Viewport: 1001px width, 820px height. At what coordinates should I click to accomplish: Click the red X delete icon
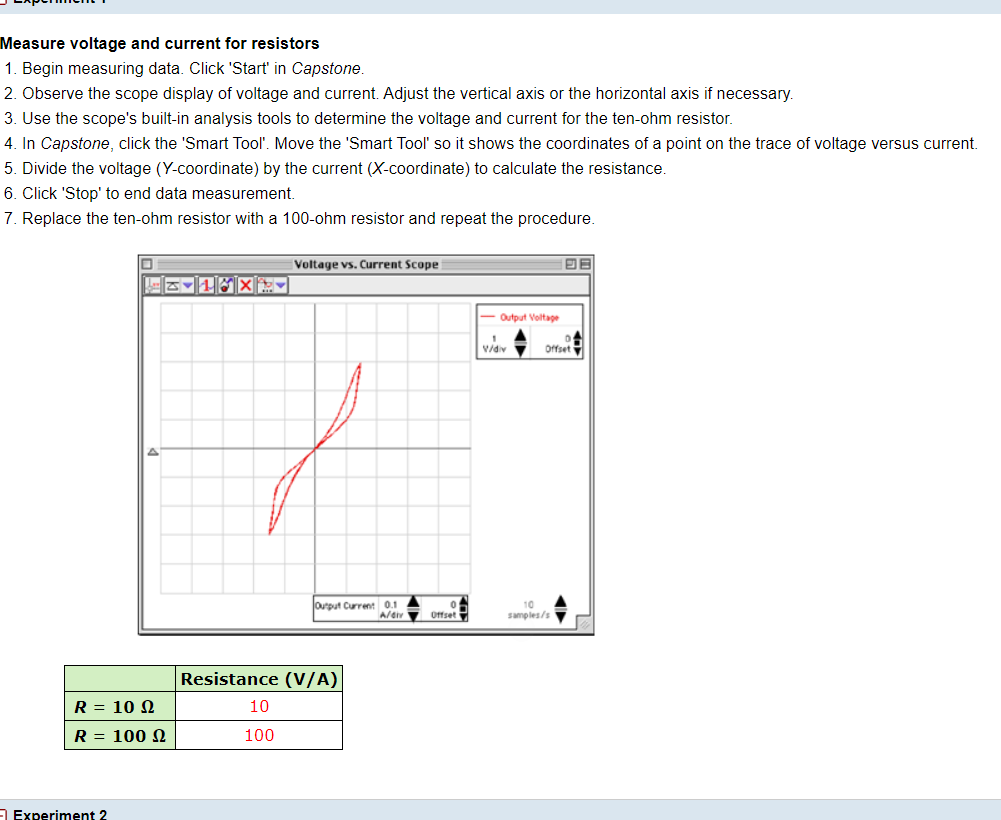coord(245,285)
